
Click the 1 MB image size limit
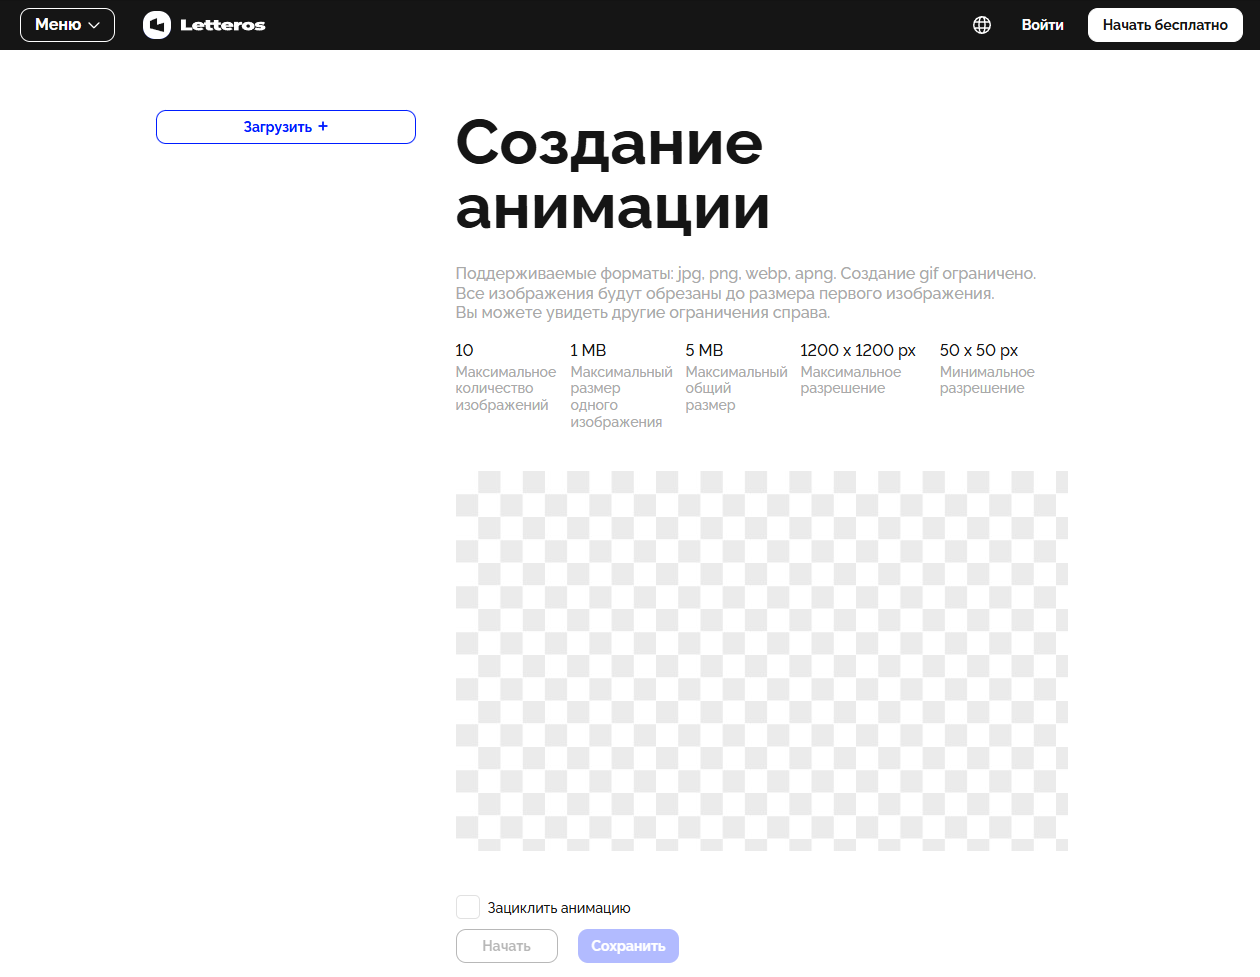588,350
